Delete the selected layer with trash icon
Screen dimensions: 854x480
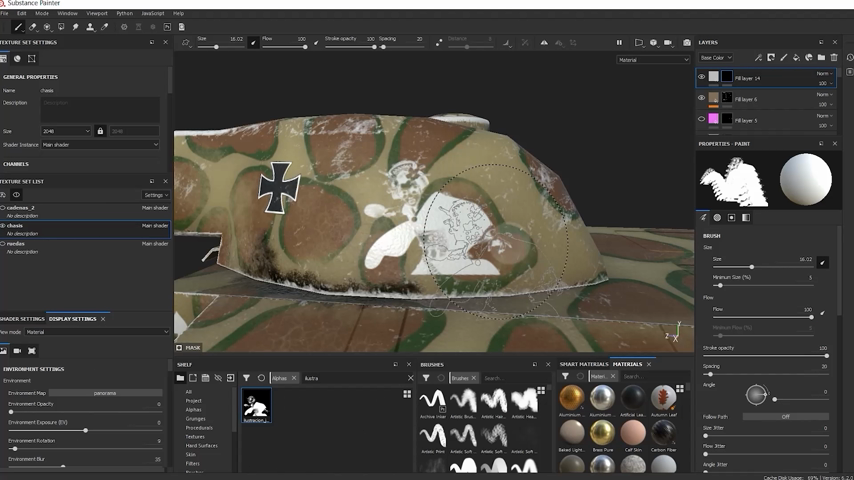[834, 57]
